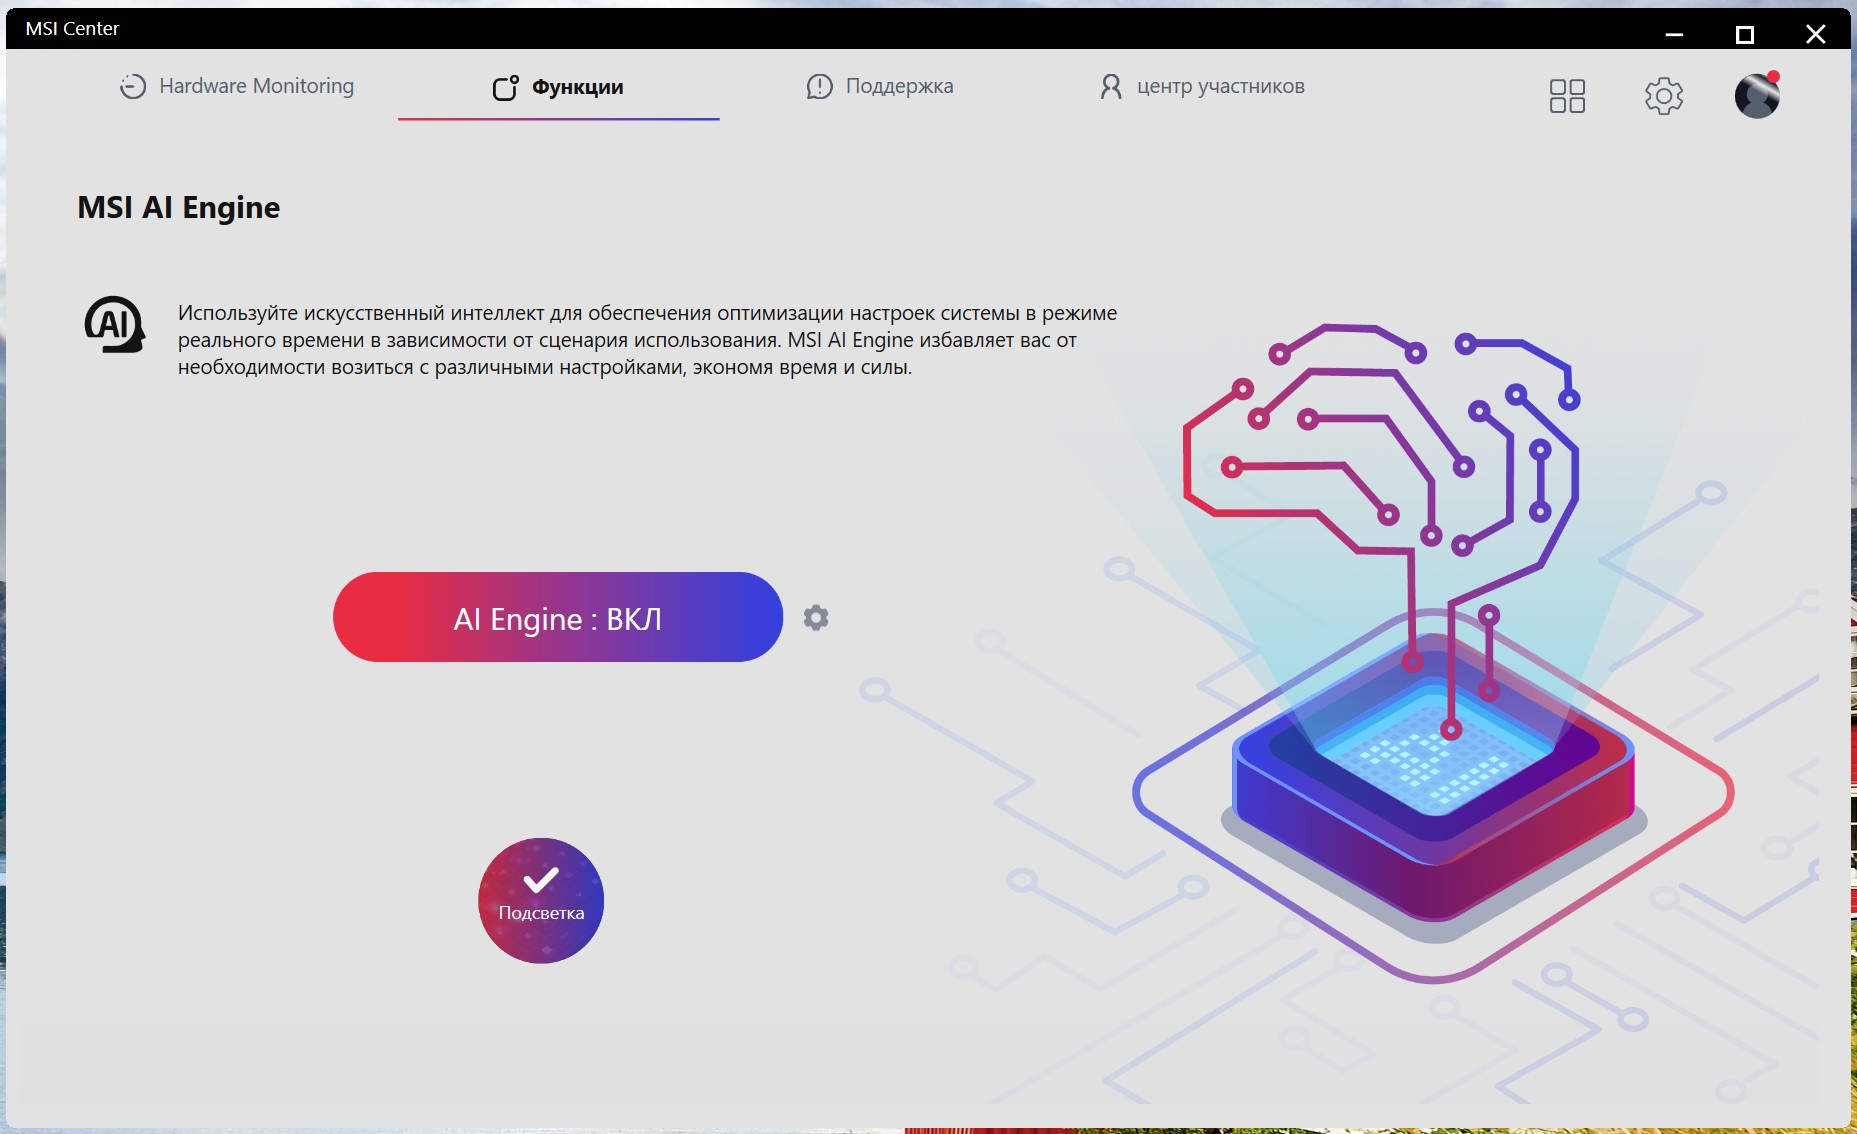
Task: Click the AI Engine description paragraph
Action: (x=647, y=340)
